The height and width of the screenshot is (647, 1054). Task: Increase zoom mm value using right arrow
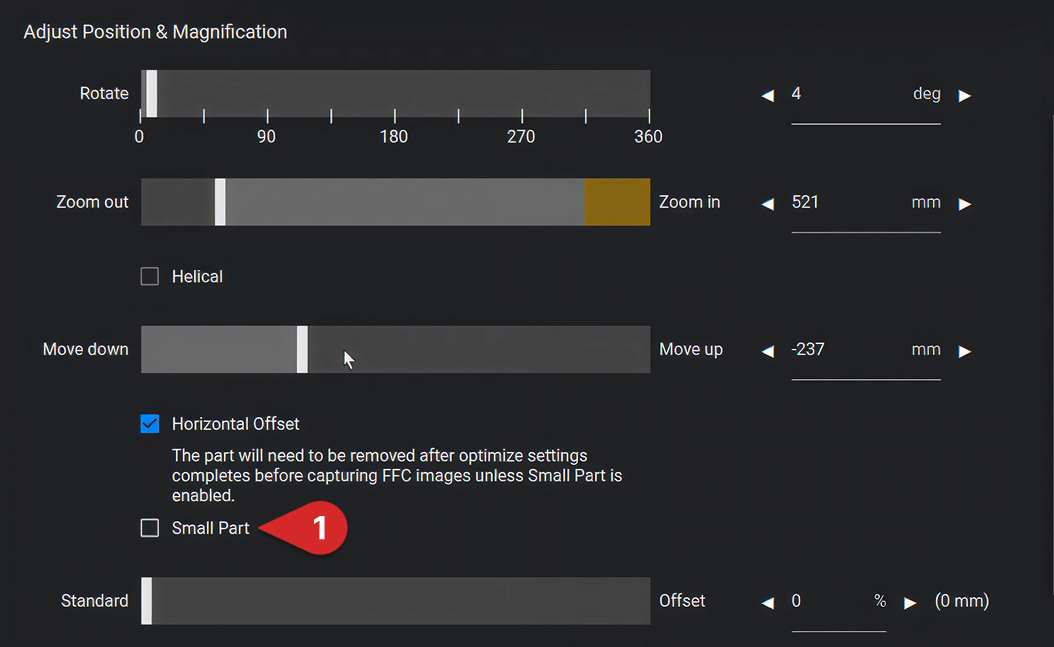click(965, 204)
